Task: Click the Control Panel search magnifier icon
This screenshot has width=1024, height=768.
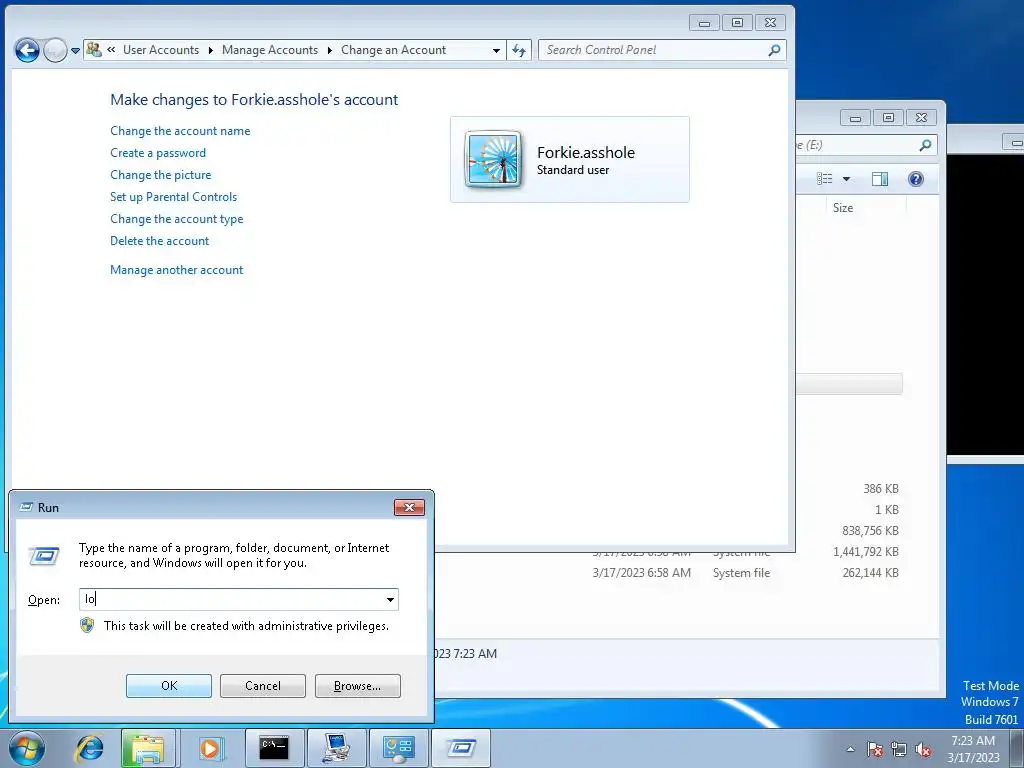Action: [775, 50]
